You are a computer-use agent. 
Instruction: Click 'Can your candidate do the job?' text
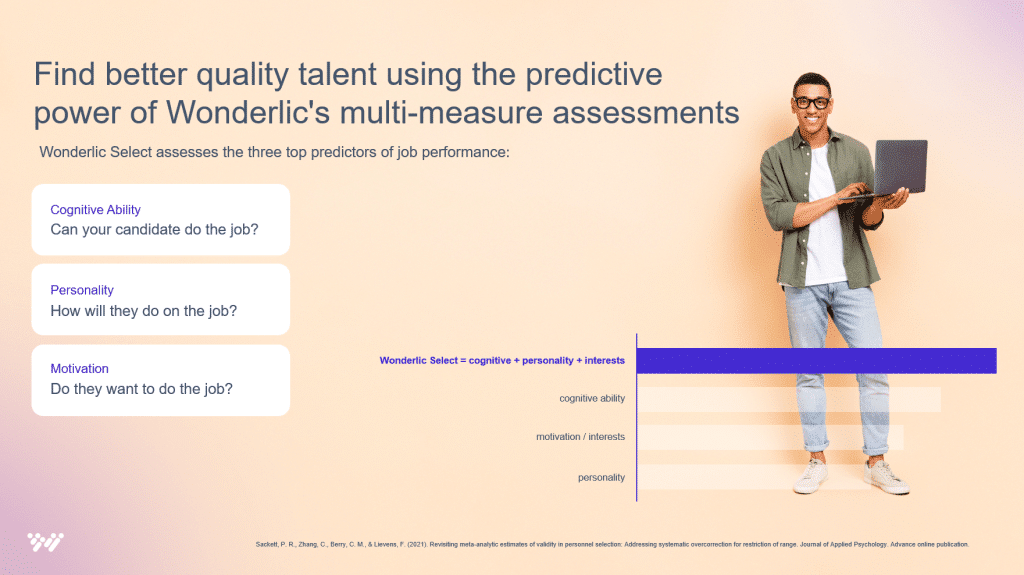click(x=154, y=229)
